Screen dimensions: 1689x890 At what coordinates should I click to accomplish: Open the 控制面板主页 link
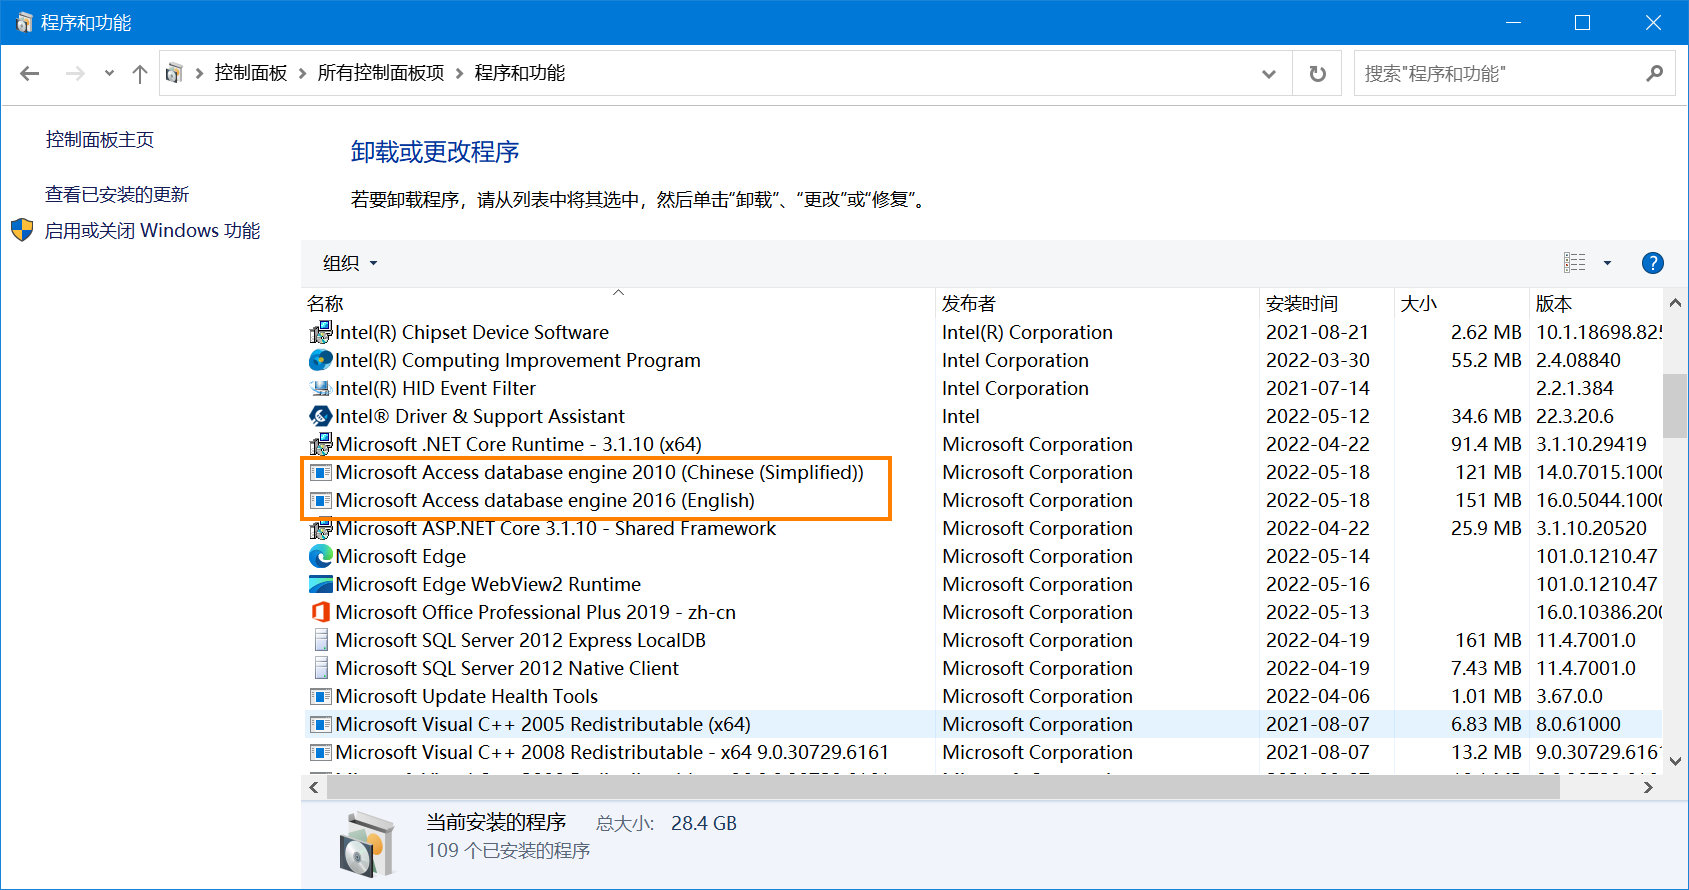tap(100, 140)
